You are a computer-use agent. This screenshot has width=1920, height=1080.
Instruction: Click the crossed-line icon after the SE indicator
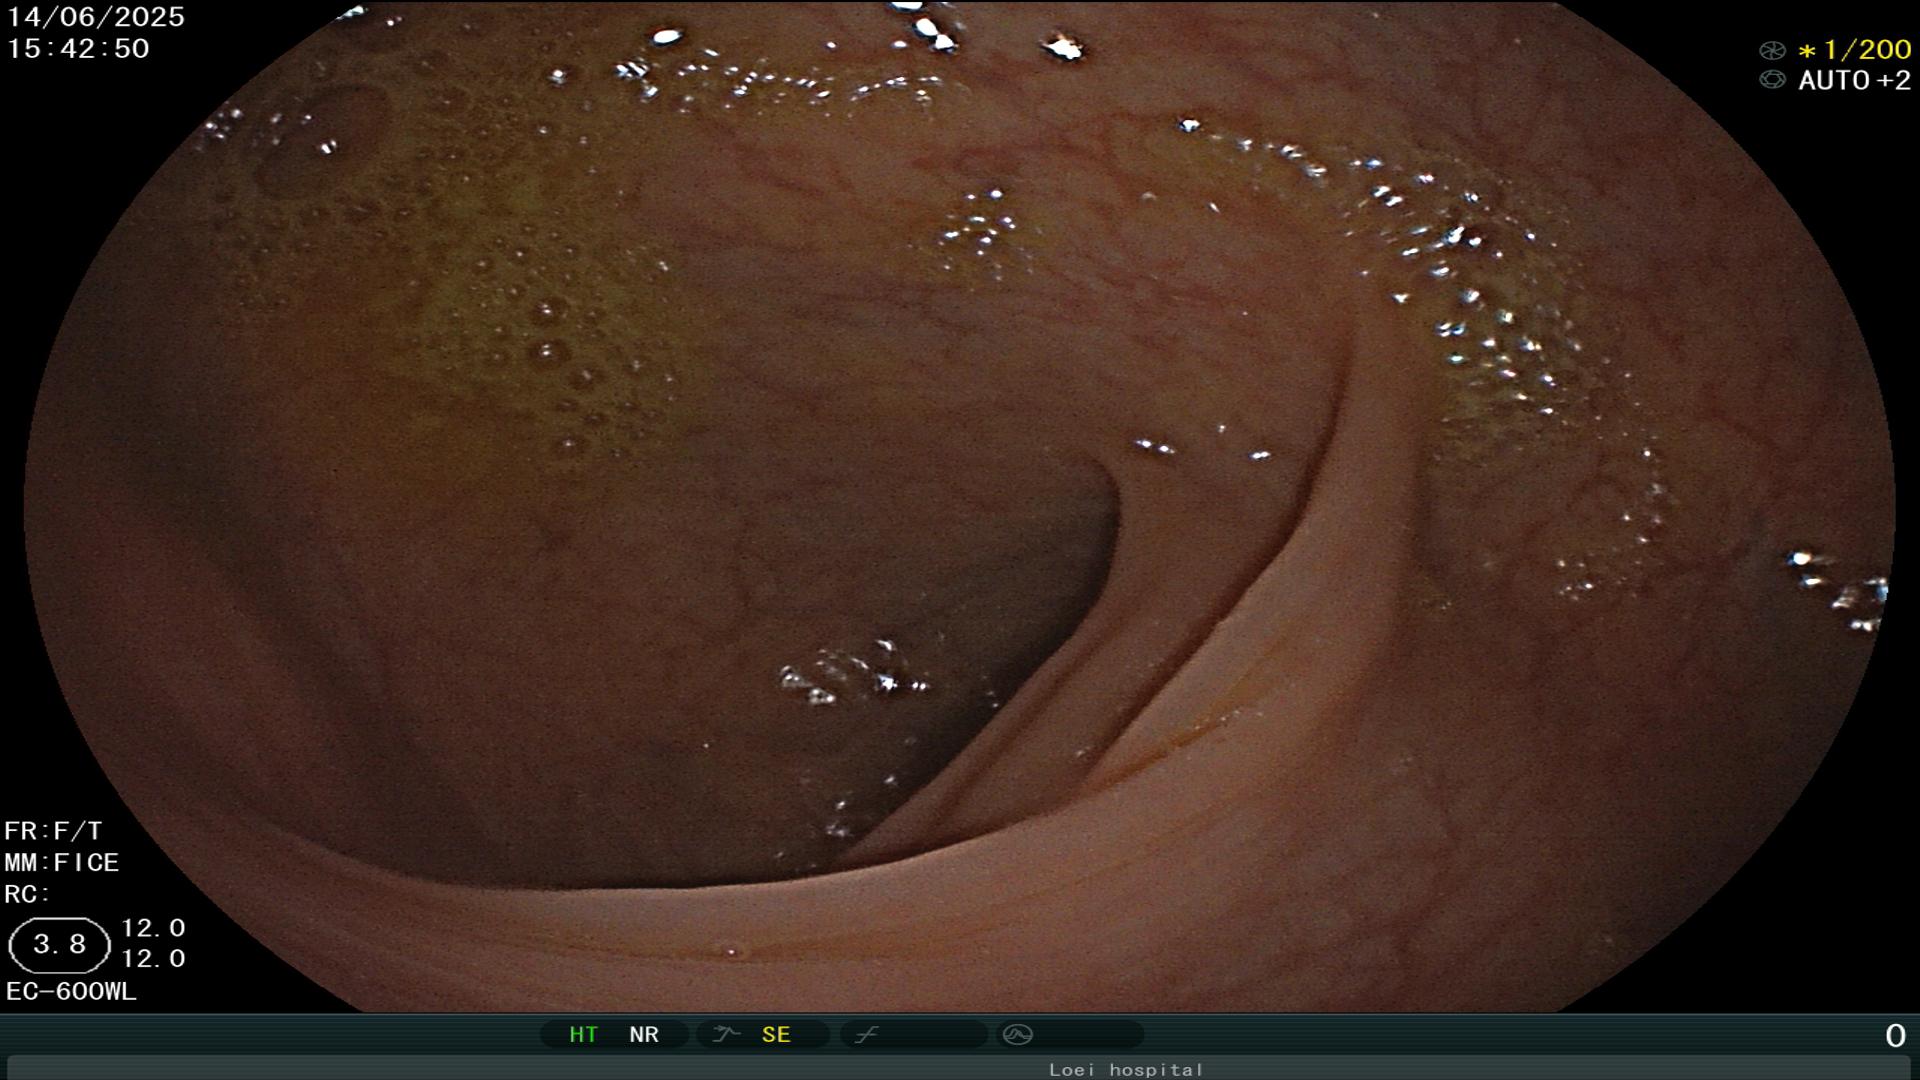point(866,1034)
